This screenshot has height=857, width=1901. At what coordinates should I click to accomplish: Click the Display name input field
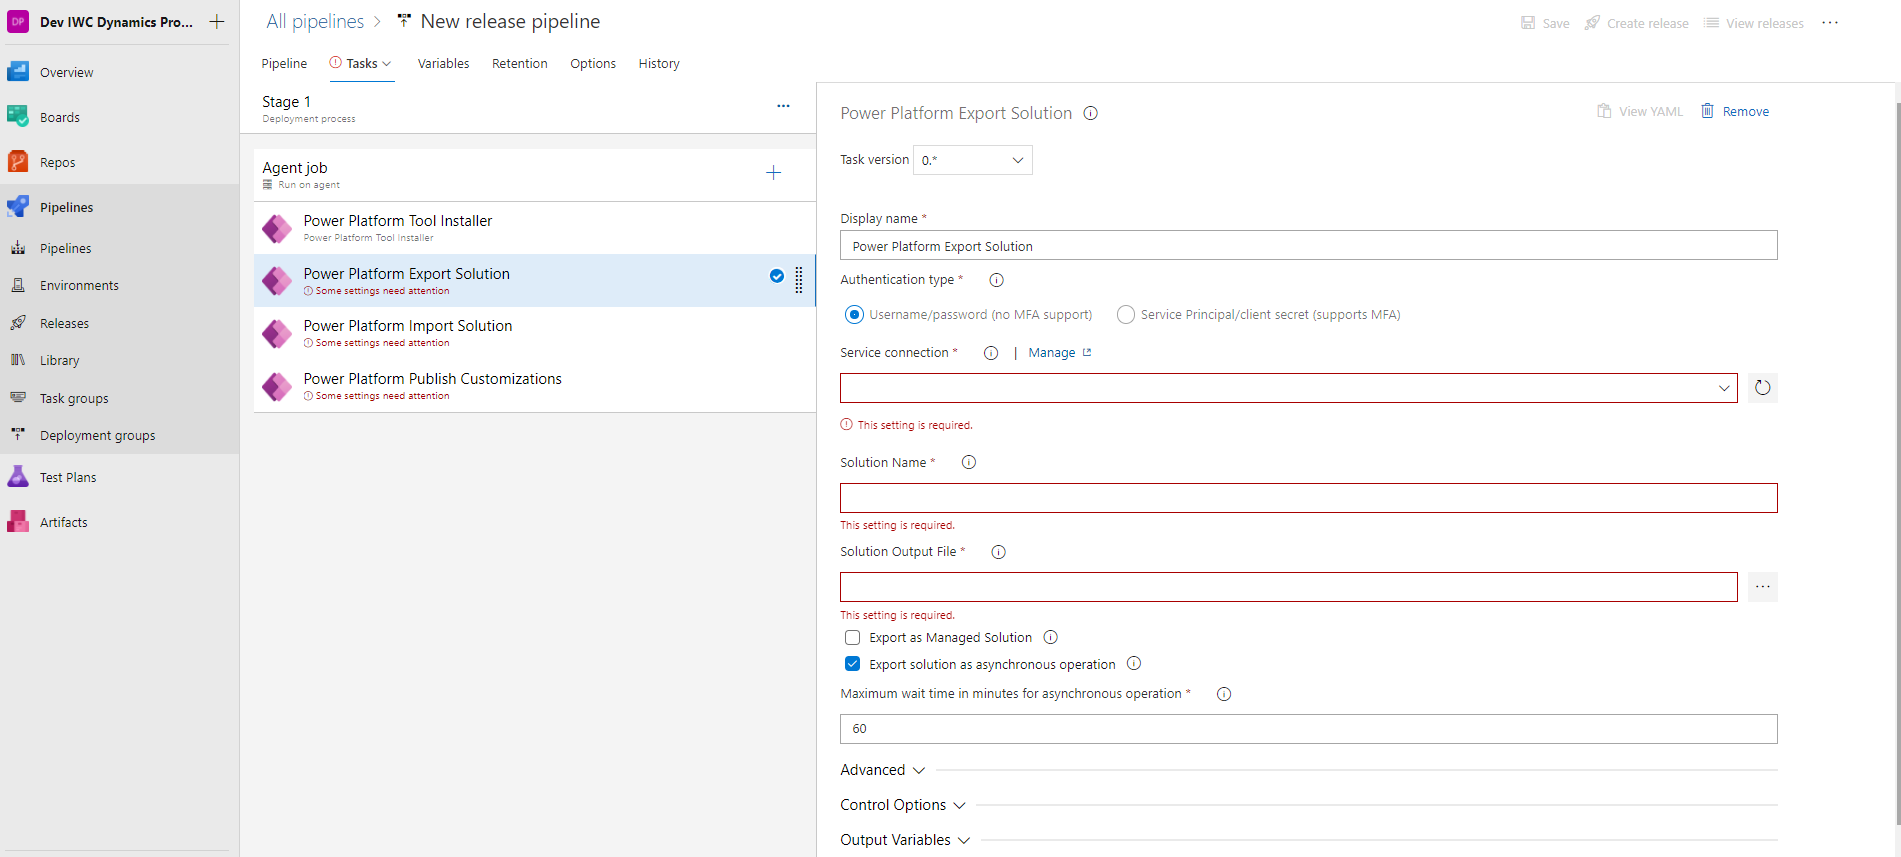[1309, 246]
